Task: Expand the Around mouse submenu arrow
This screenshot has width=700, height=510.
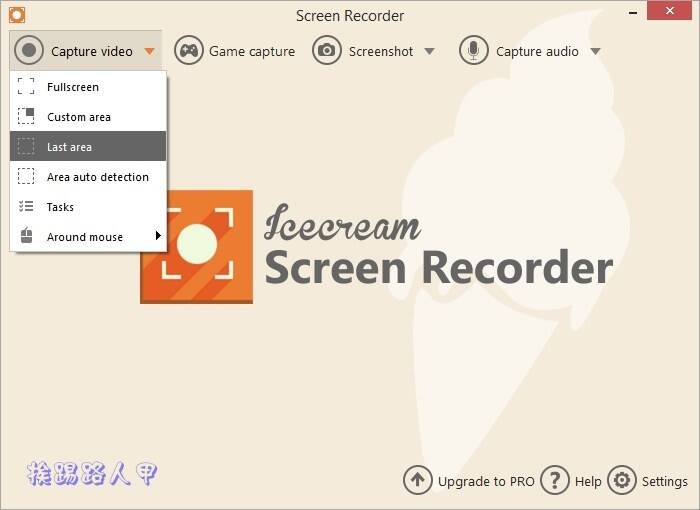Action: pos(158,235)
